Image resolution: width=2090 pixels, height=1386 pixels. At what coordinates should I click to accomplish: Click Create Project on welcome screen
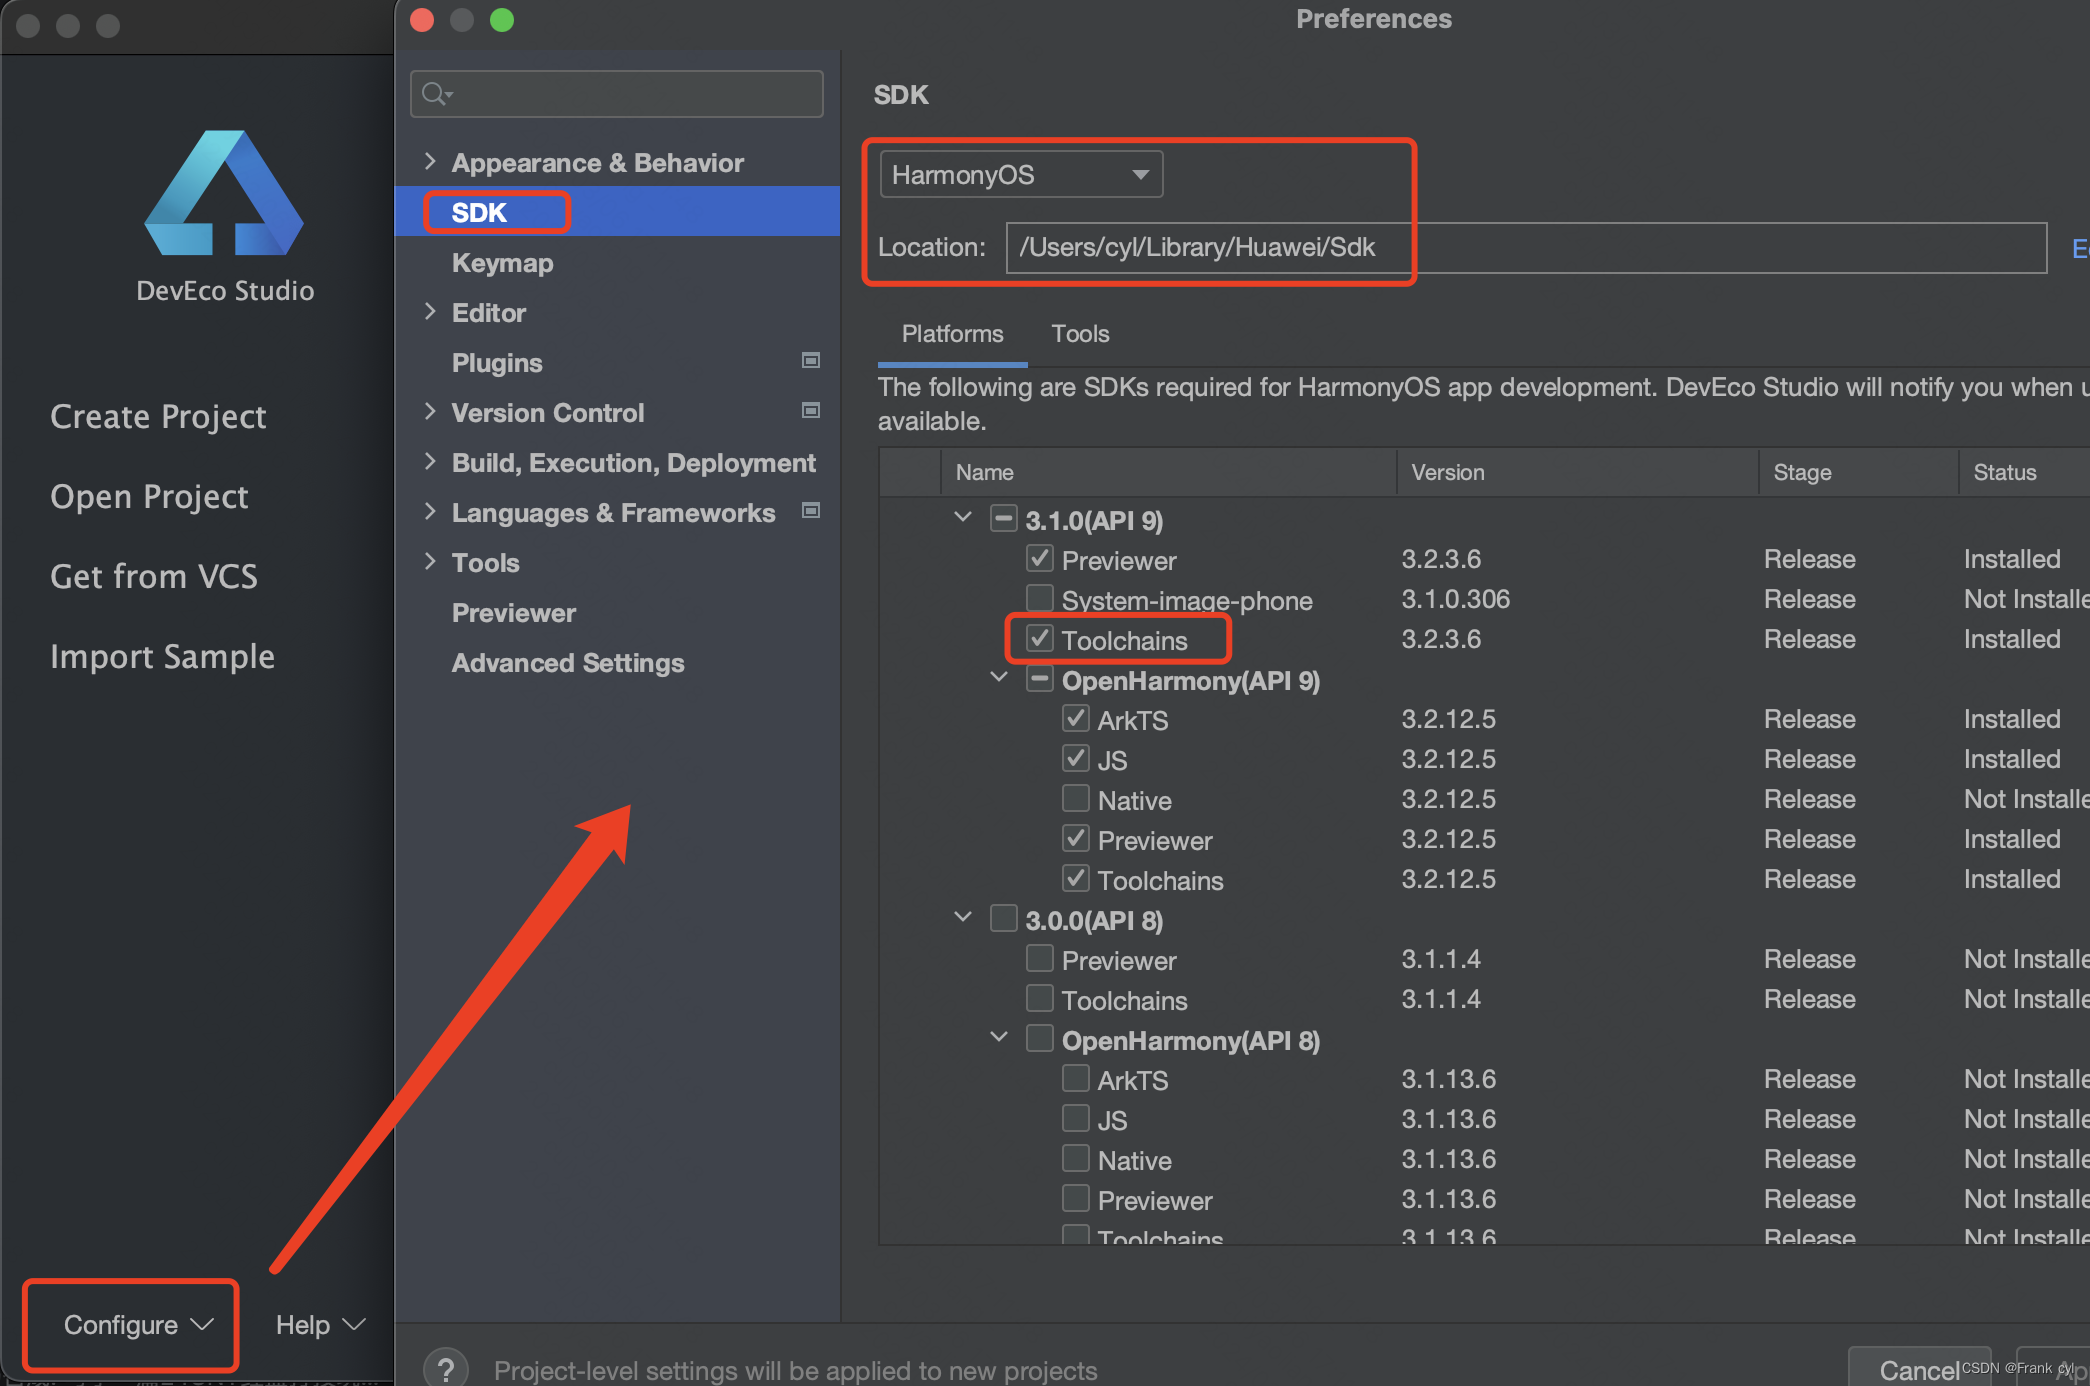click(158, 417)
